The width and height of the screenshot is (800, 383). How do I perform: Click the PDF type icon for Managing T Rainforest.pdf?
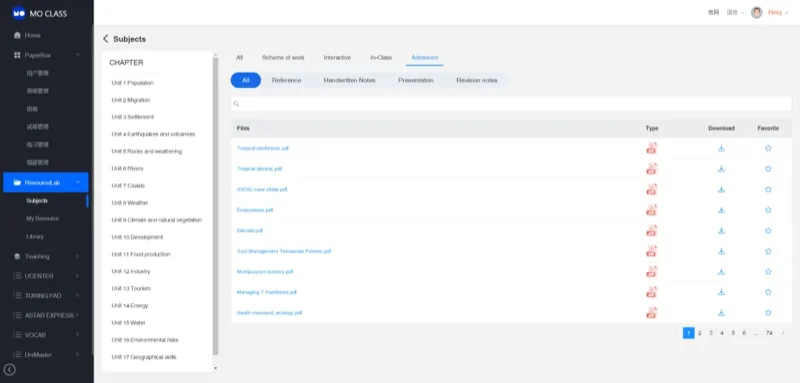pyautogui.click(x=652, y=292)
